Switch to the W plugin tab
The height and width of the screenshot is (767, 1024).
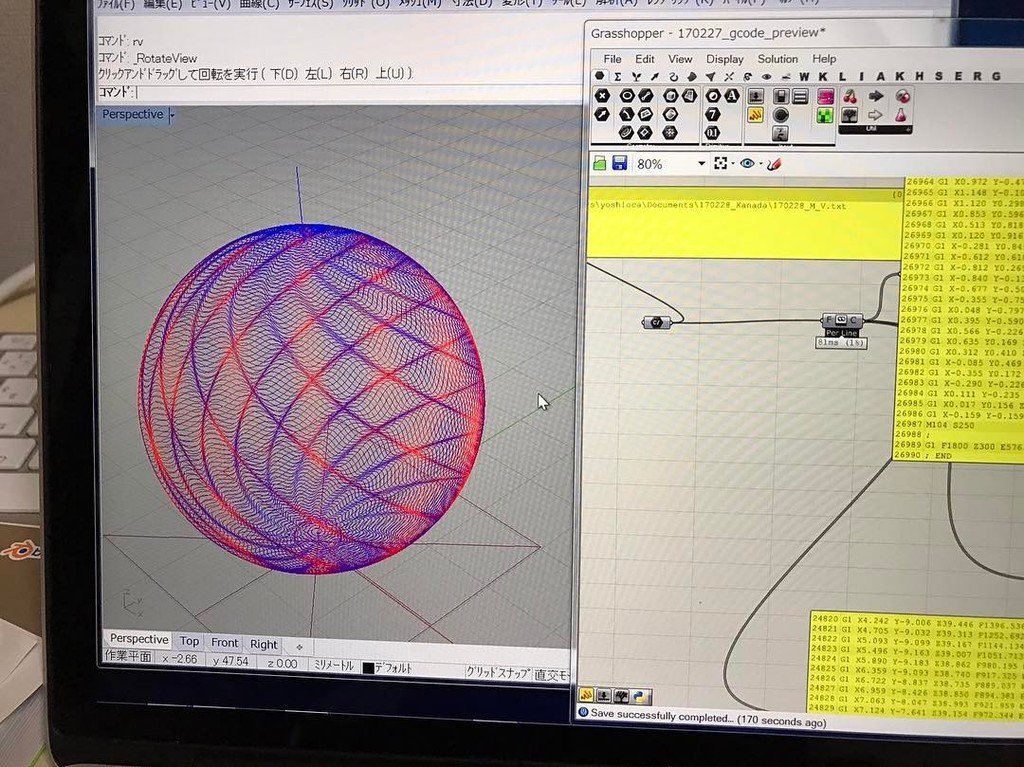(x=804, y=76)
